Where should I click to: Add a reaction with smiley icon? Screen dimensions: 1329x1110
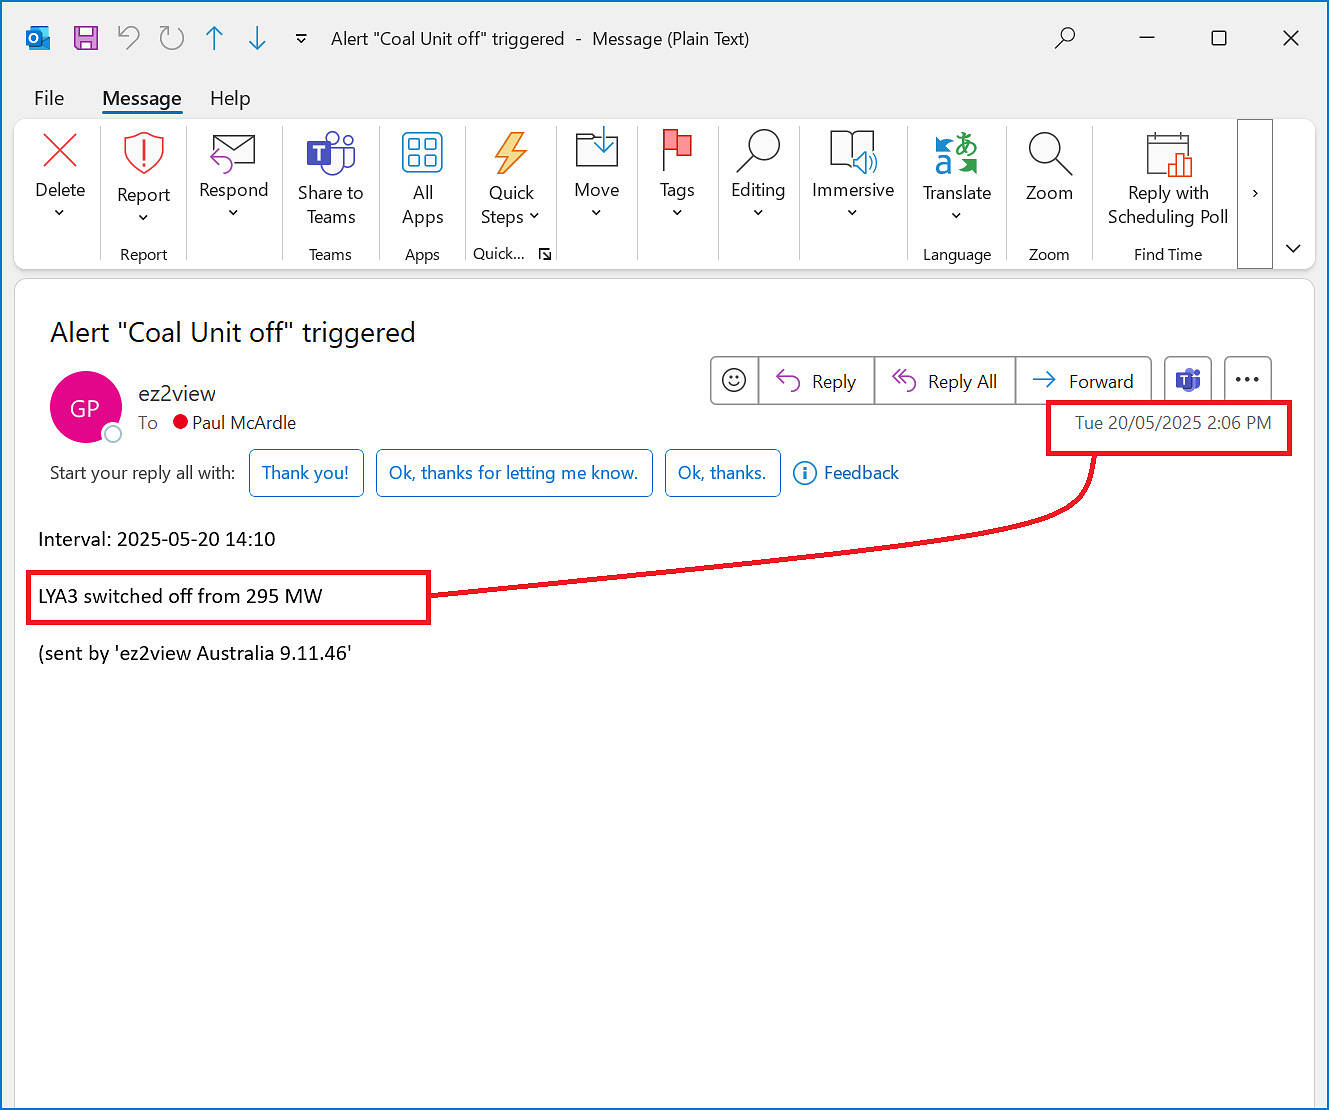[734, 380]
